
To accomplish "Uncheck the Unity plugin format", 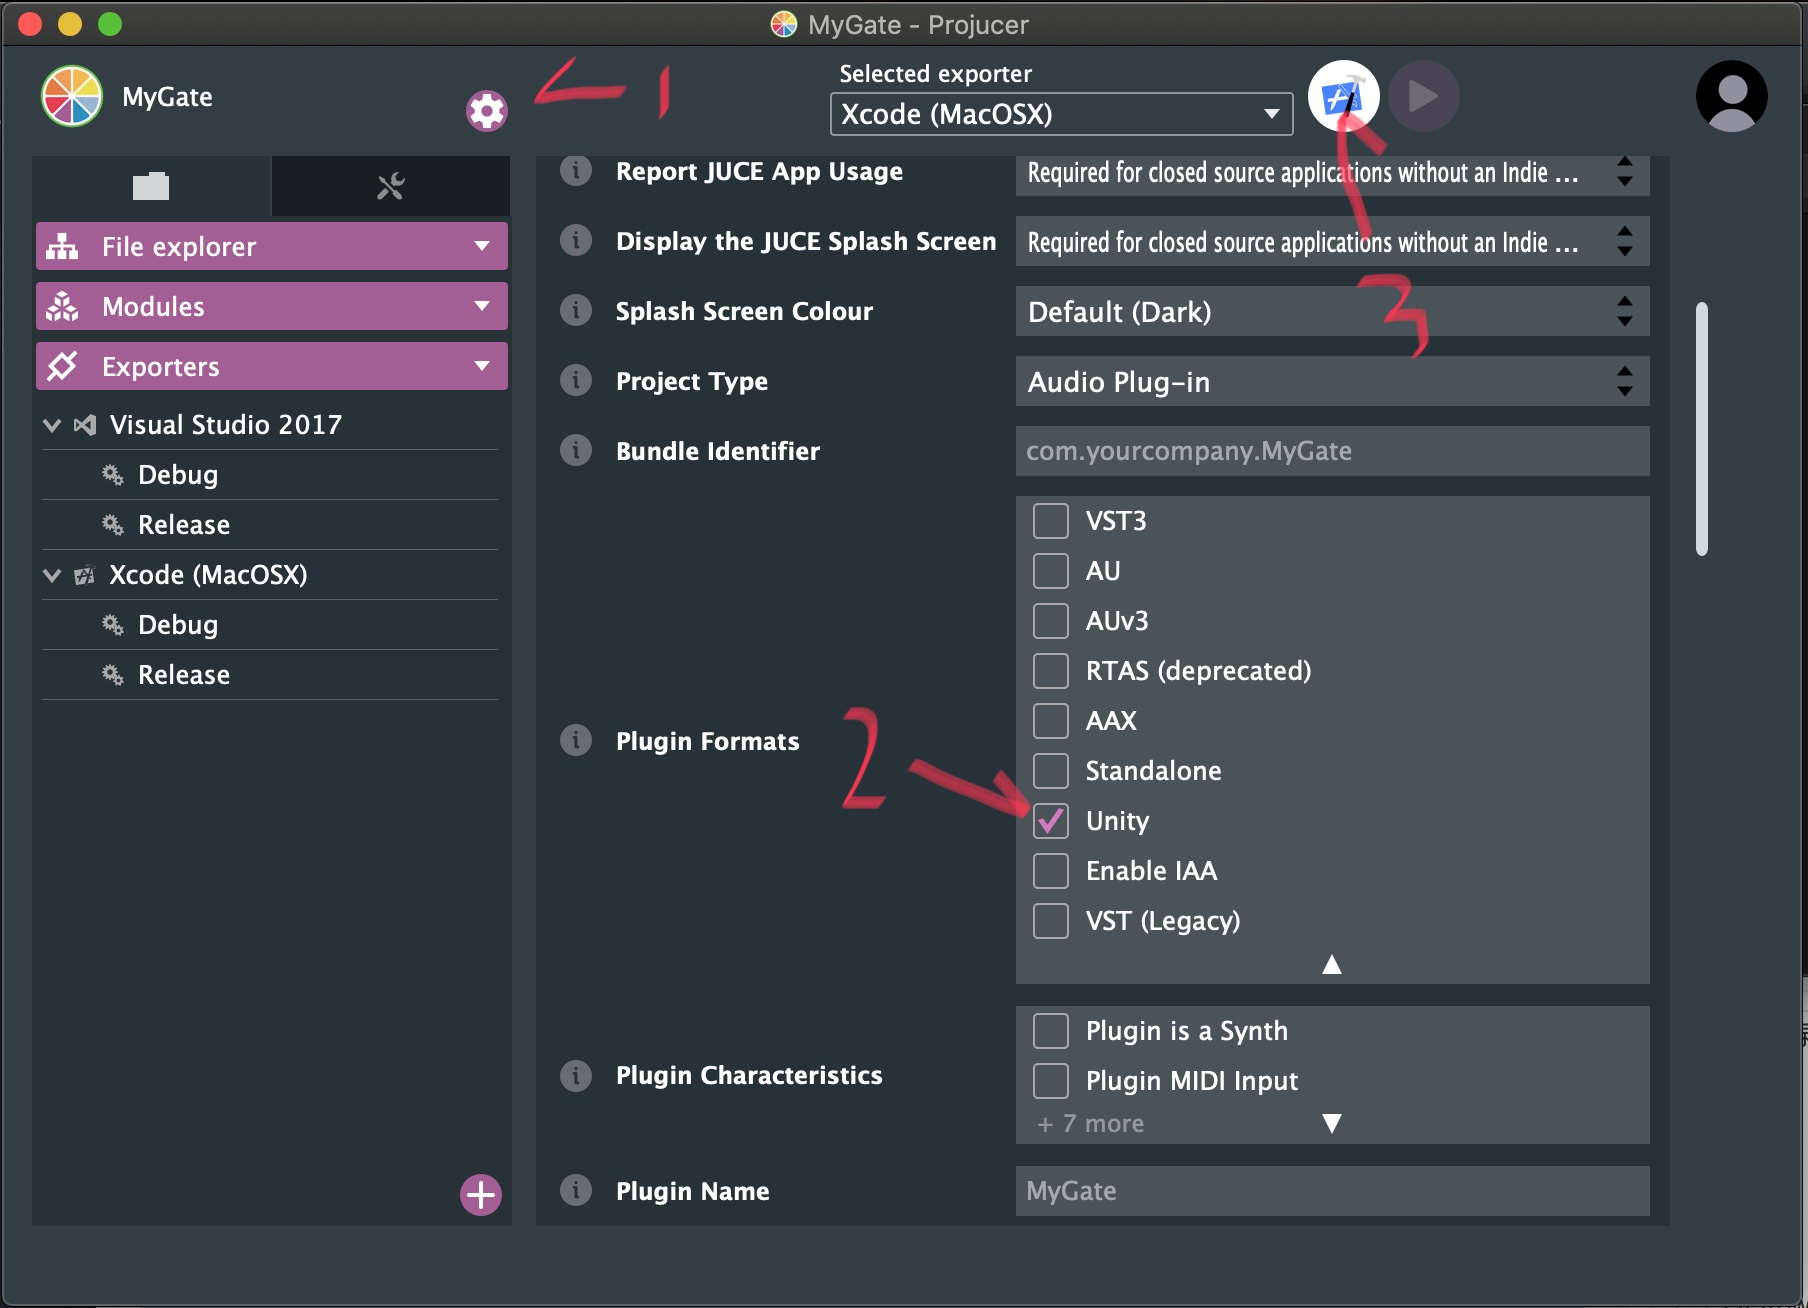I will (x=1051, y=821).
